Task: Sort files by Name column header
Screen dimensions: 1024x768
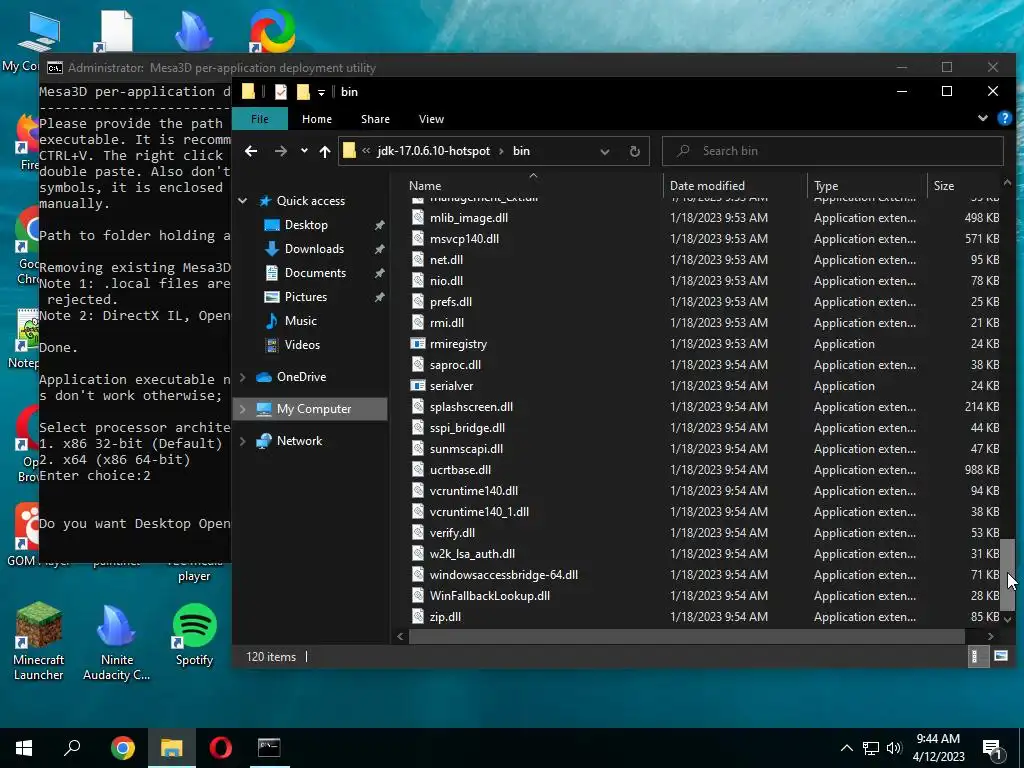Action: [425, 185]
